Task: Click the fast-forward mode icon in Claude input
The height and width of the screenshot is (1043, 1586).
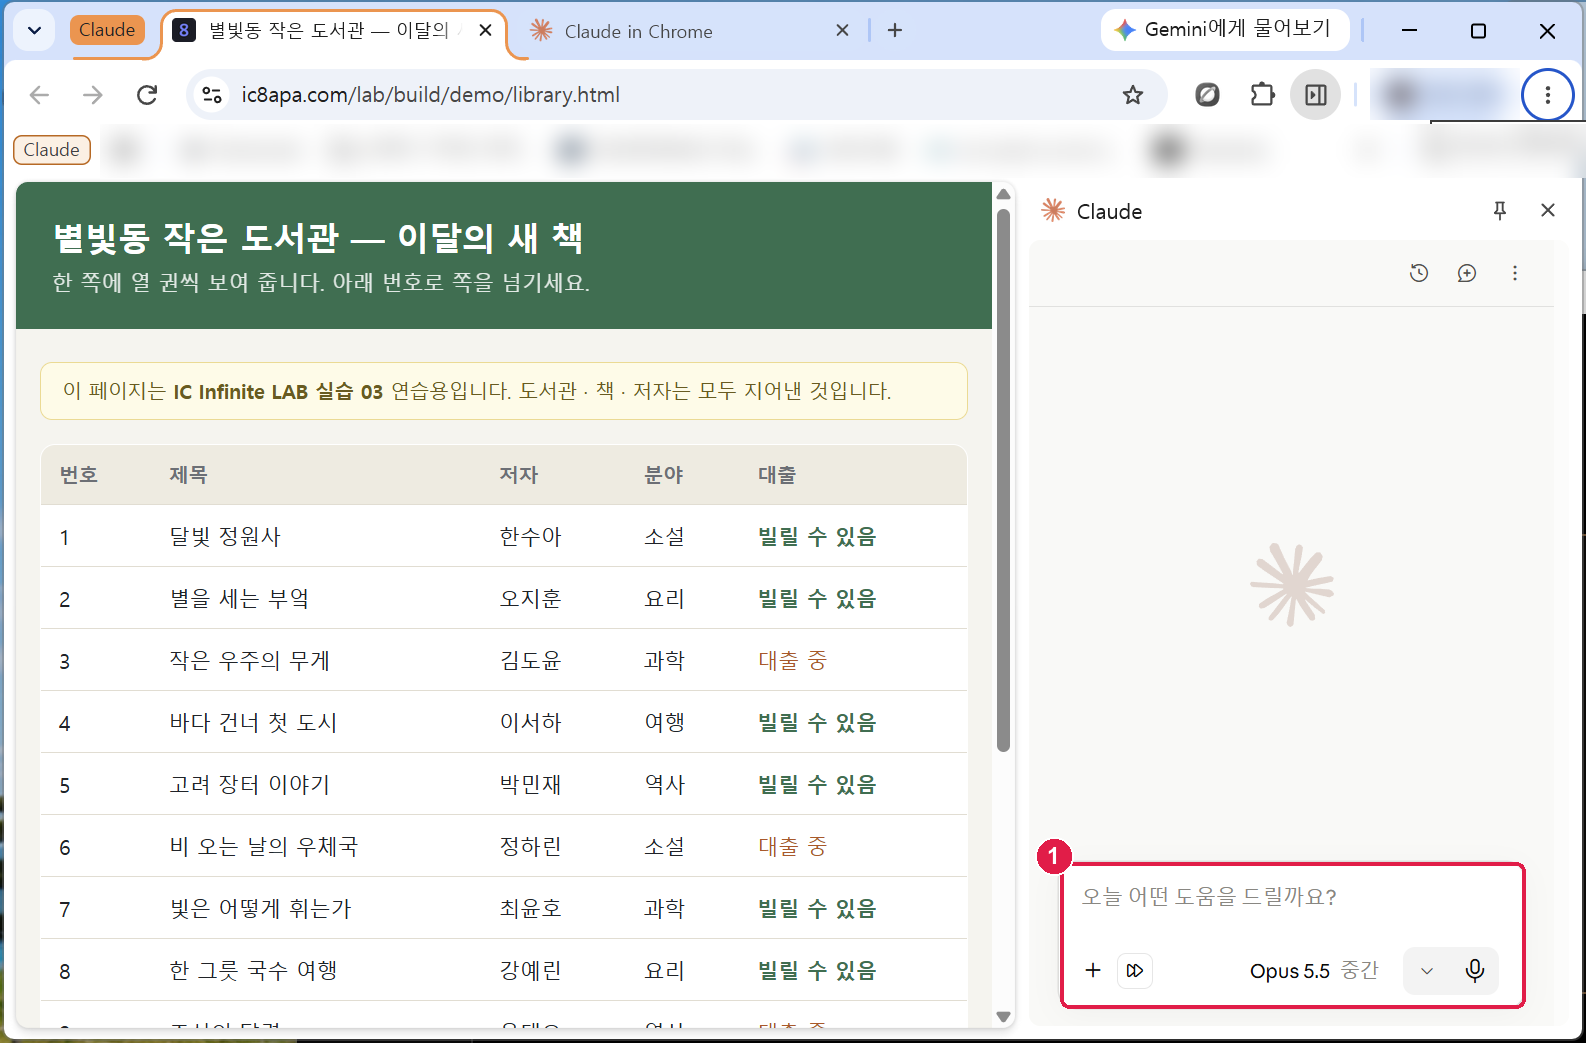Action: [1135, 970]
